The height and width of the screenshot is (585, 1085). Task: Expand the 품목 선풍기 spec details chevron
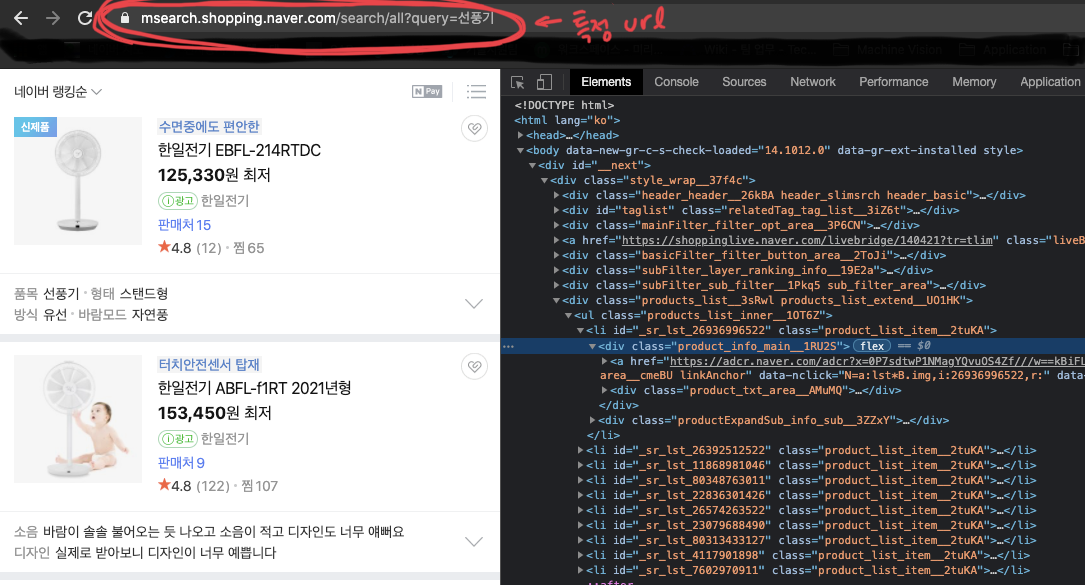(x=474, y=304)
